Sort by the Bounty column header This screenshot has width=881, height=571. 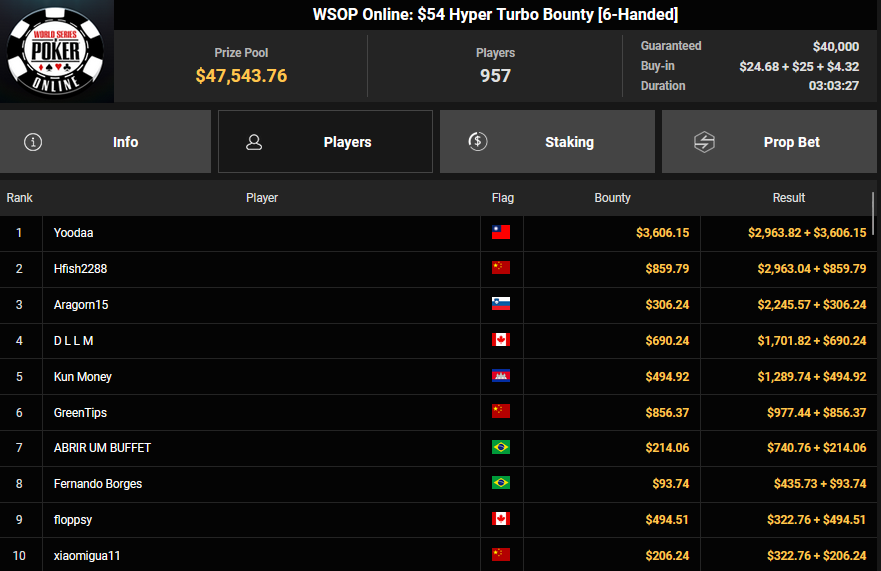tap(612, 198)
